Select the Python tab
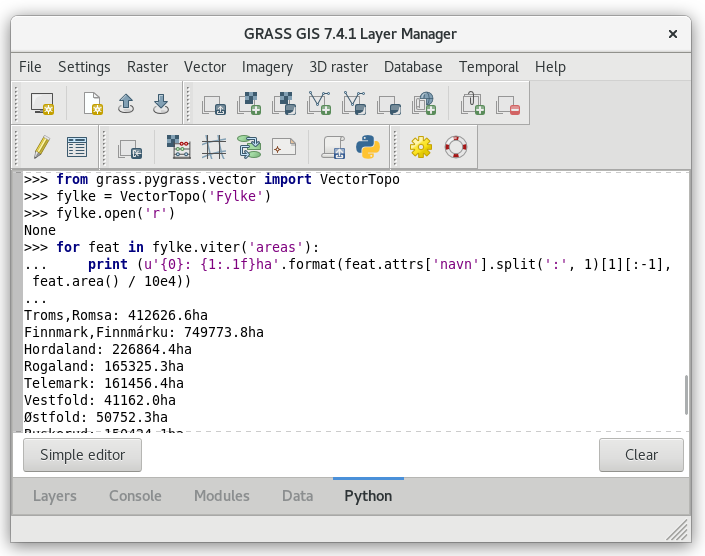 coord(368,496)
